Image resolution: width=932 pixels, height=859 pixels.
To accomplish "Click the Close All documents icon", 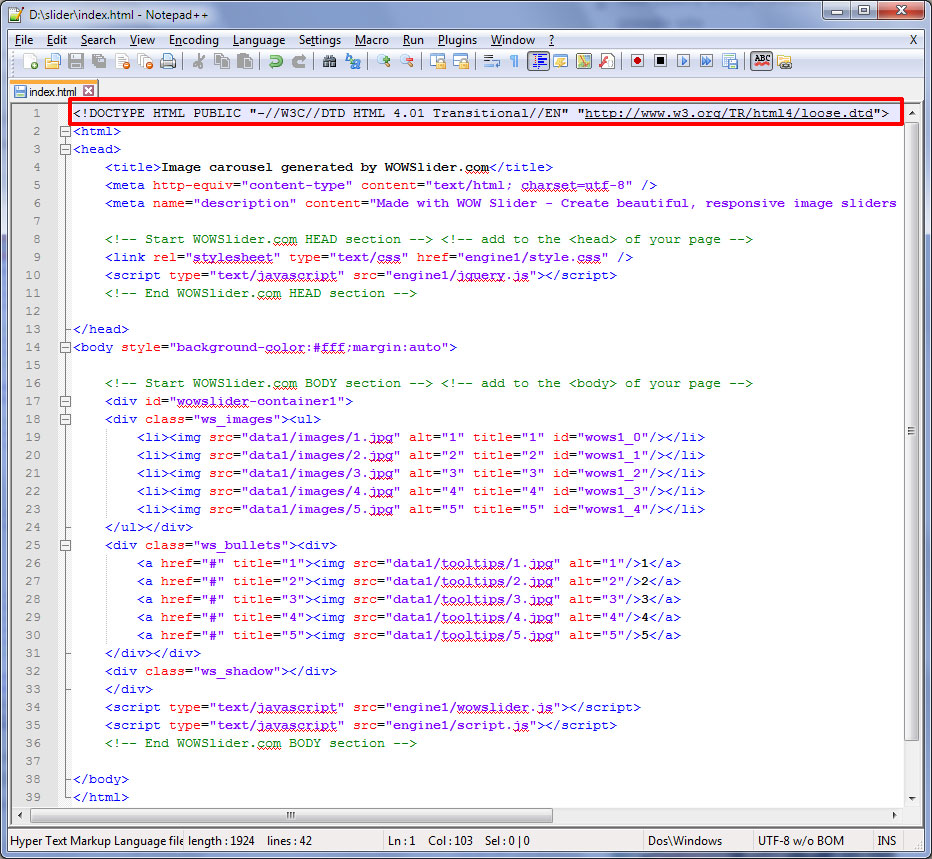I will (x=145, y=61).
